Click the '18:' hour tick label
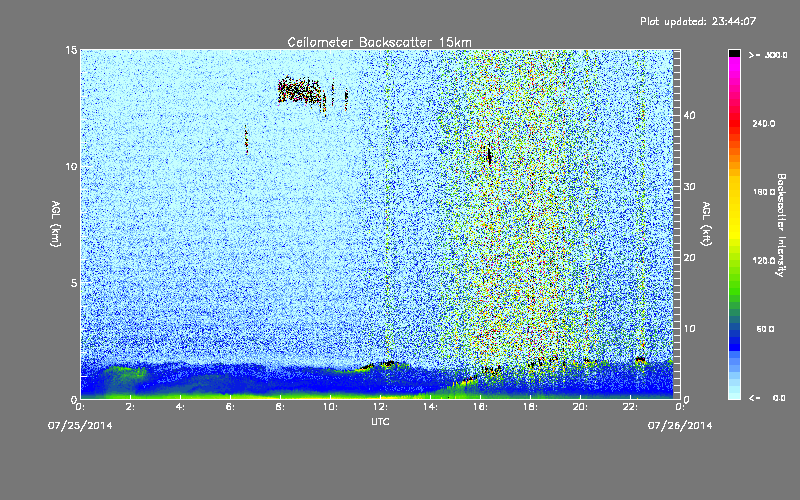This screenshot has height=500, width=800. pos(530,407)
